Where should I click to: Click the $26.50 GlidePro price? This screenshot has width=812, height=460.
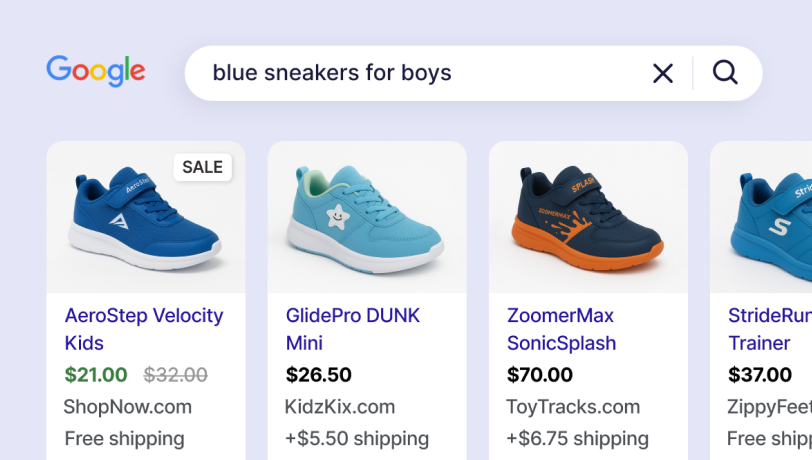pyautogui.click(x=319, y=375)
